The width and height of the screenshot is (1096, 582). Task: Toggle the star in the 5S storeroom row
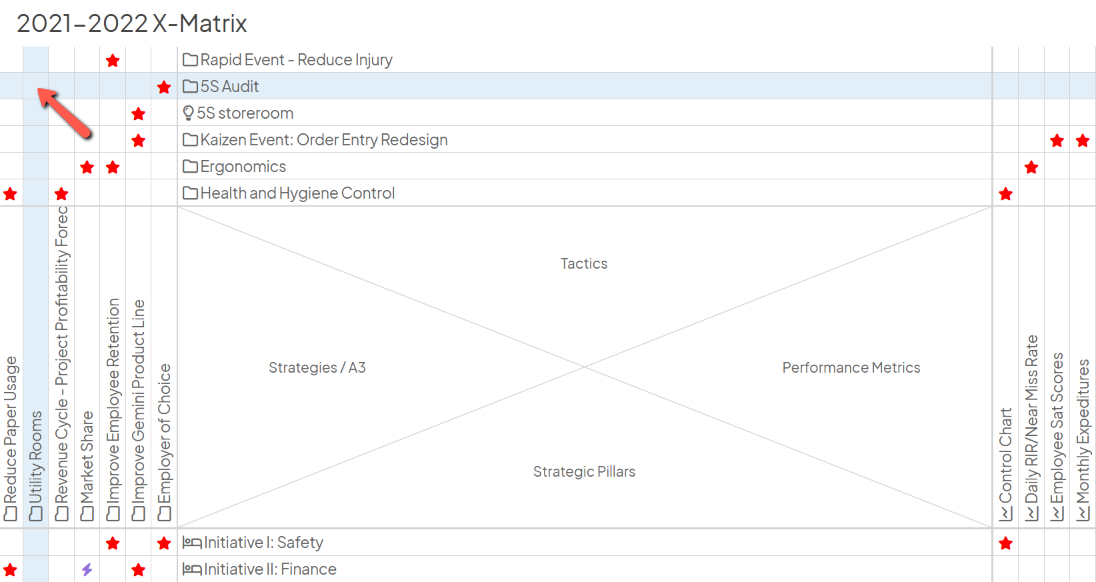point(138,114)
